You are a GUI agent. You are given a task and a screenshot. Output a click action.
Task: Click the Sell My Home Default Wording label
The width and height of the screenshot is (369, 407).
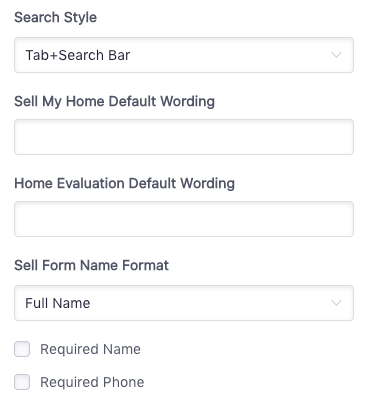pyautogui.click(x=114, y=101)
